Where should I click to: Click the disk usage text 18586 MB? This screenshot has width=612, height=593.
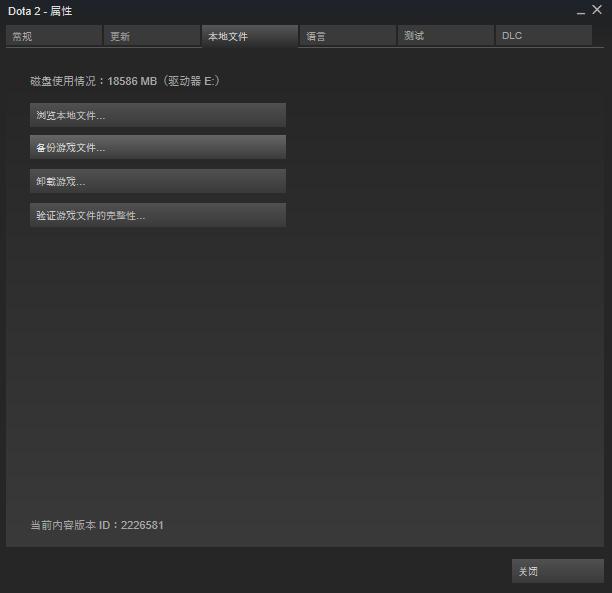pos(132,81)
